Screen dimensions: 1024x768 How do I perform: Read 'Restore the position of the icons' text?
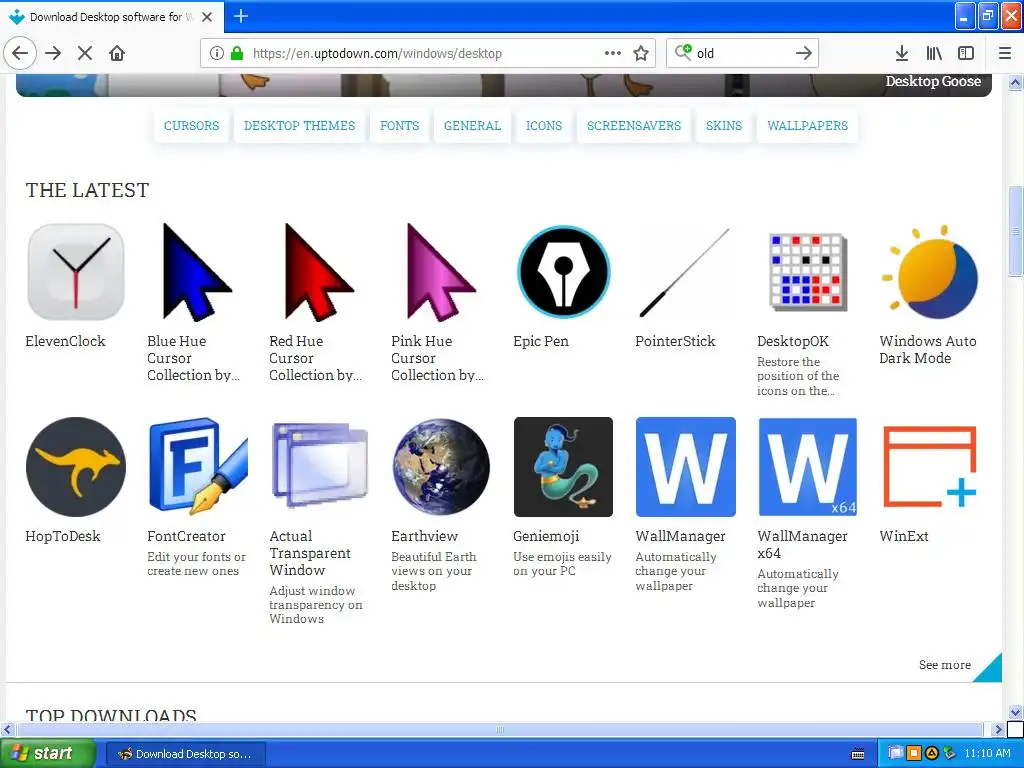[797, 376]
